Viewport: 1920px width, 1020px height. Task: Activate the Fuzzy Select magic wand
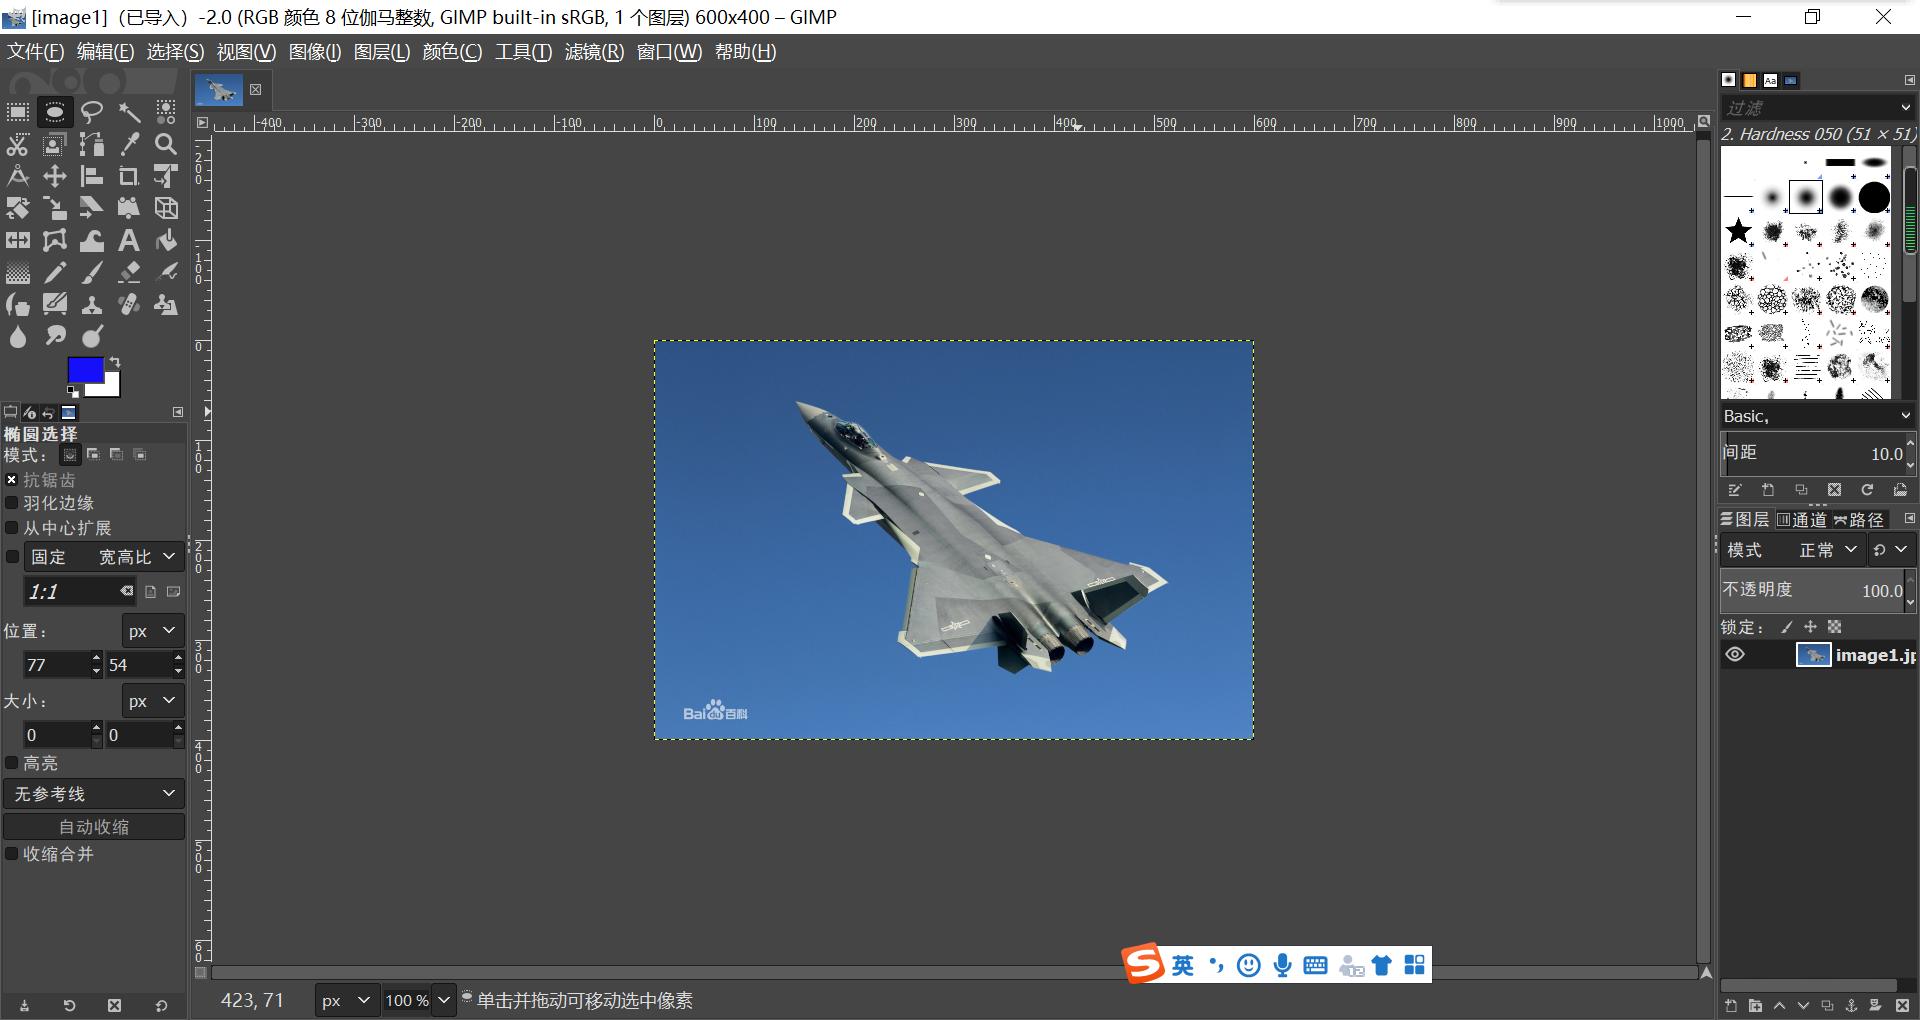pos(129,112)
